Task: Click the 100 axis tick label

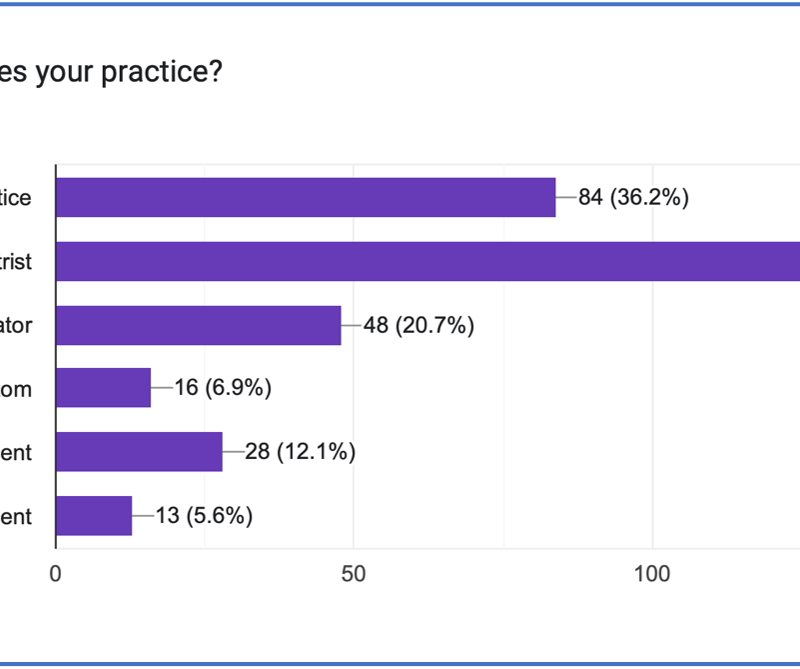Action: coord(652,575)
